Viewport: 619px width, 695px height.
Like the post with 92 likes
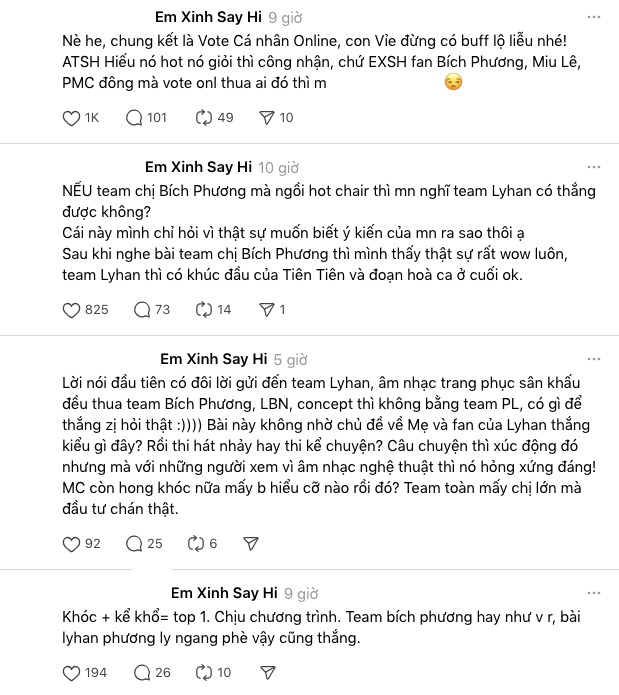pos(71,544)
